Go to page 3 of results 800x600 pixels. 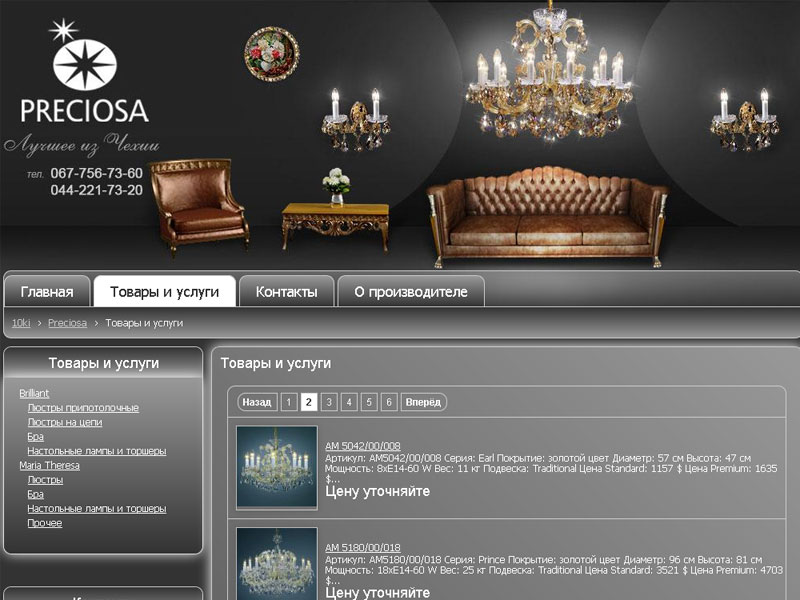(x=329, y=402)
